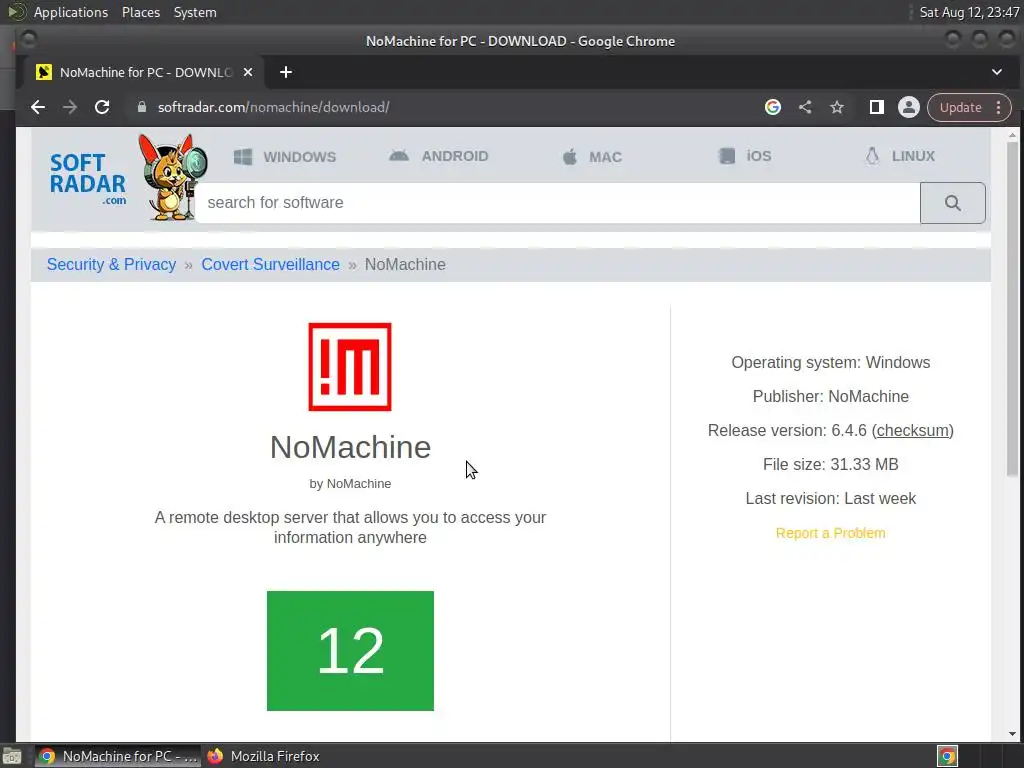Click the clock Sat Aug 12, 23:47
This screenshot has width=1024, height=768.
pyautogui.click(x=969, y=12)
